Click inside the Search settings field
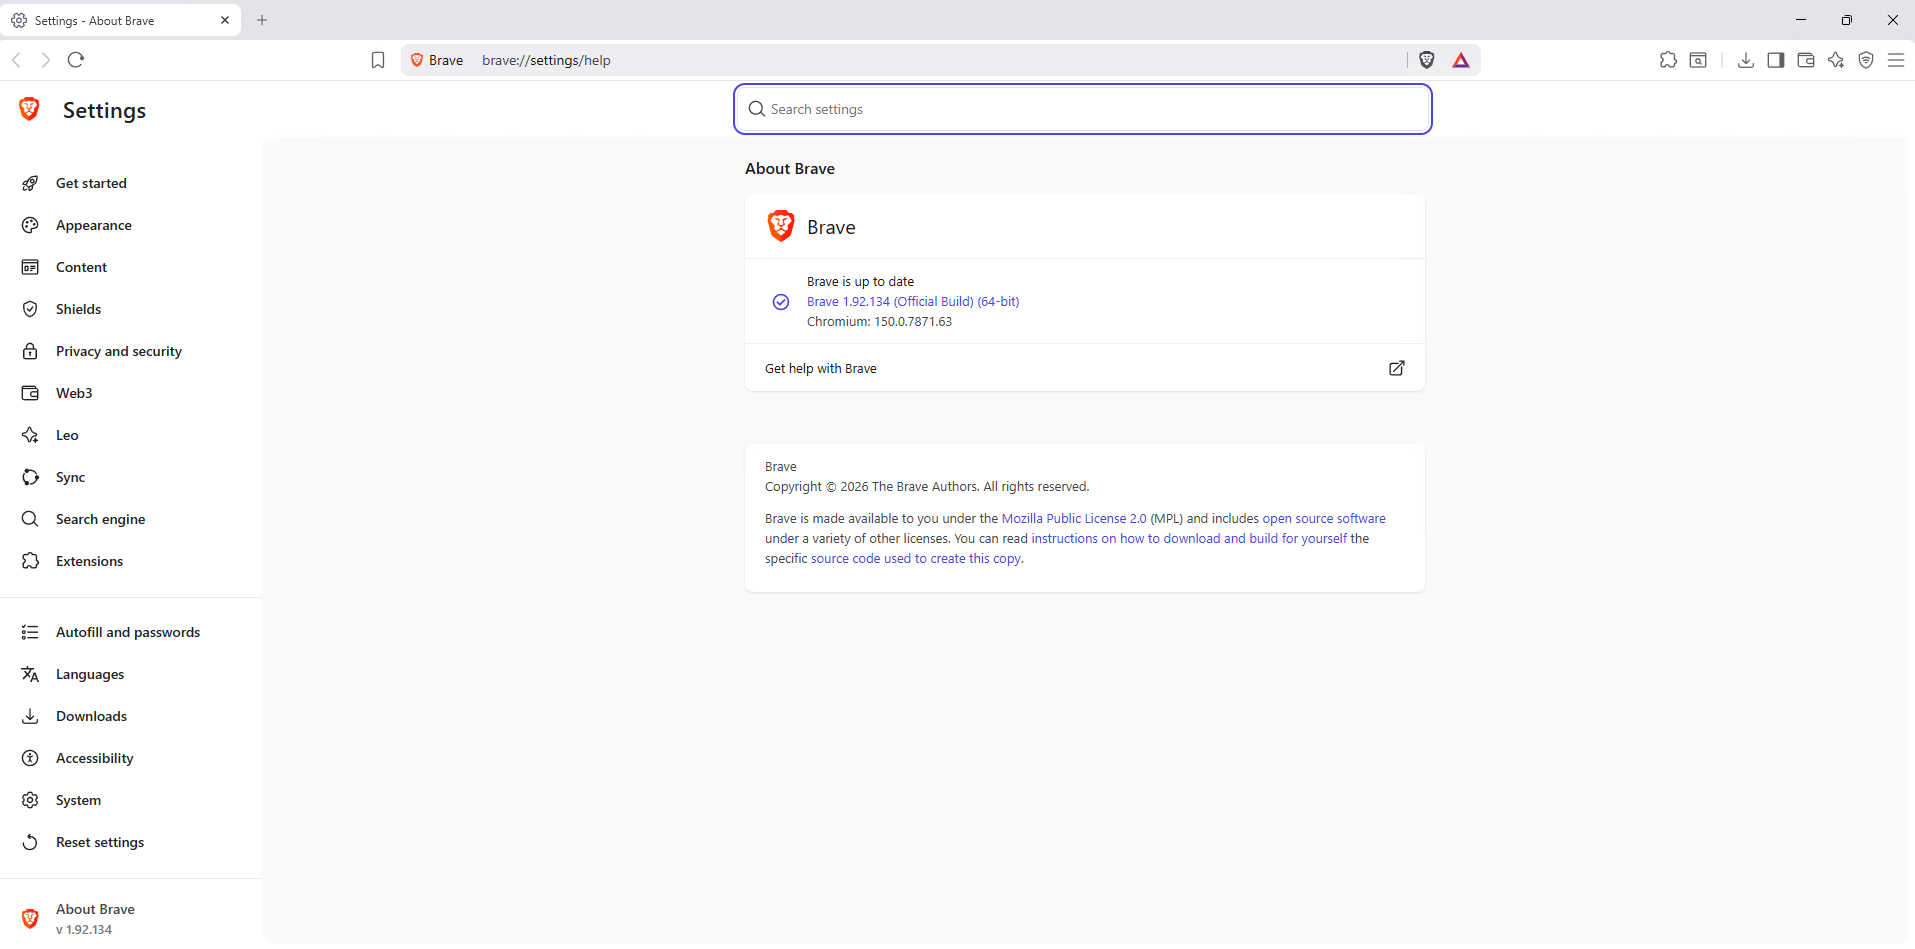The image size is (1915, 949). point(1083,109)
